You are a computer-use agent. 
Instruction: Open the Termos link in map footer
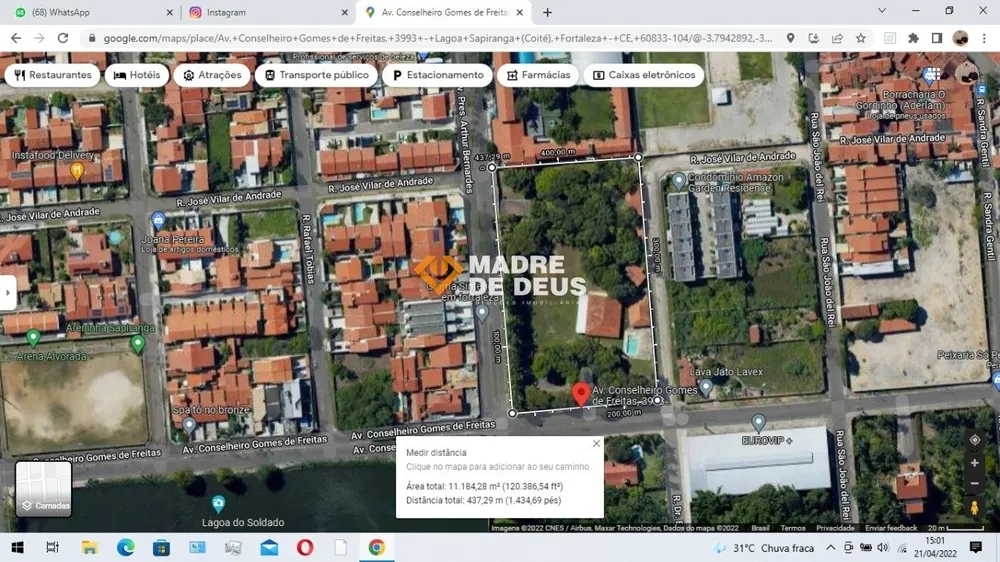793,528
